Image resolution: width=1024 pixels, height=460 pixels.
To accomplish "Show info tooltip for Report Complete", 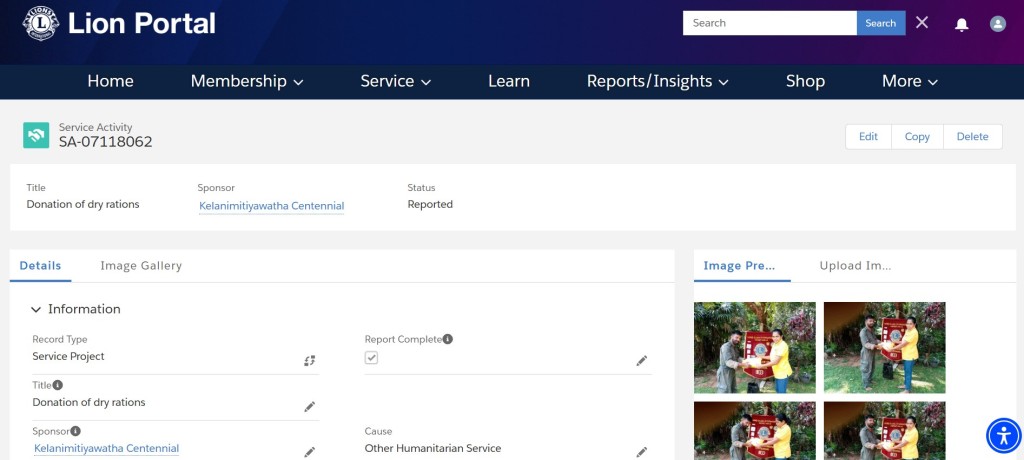I will pos(447,339).
